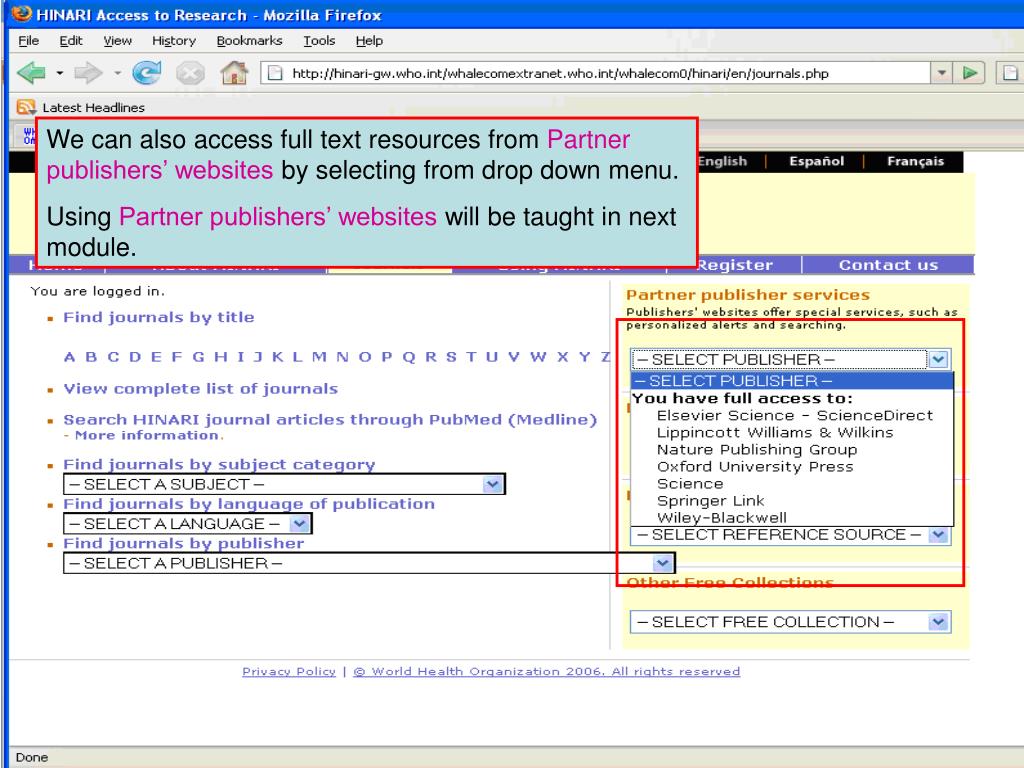The width and height of the screenshot is (1024, 768).
Task: Open the Select a Language dropdown
Action: click(187, 524)
